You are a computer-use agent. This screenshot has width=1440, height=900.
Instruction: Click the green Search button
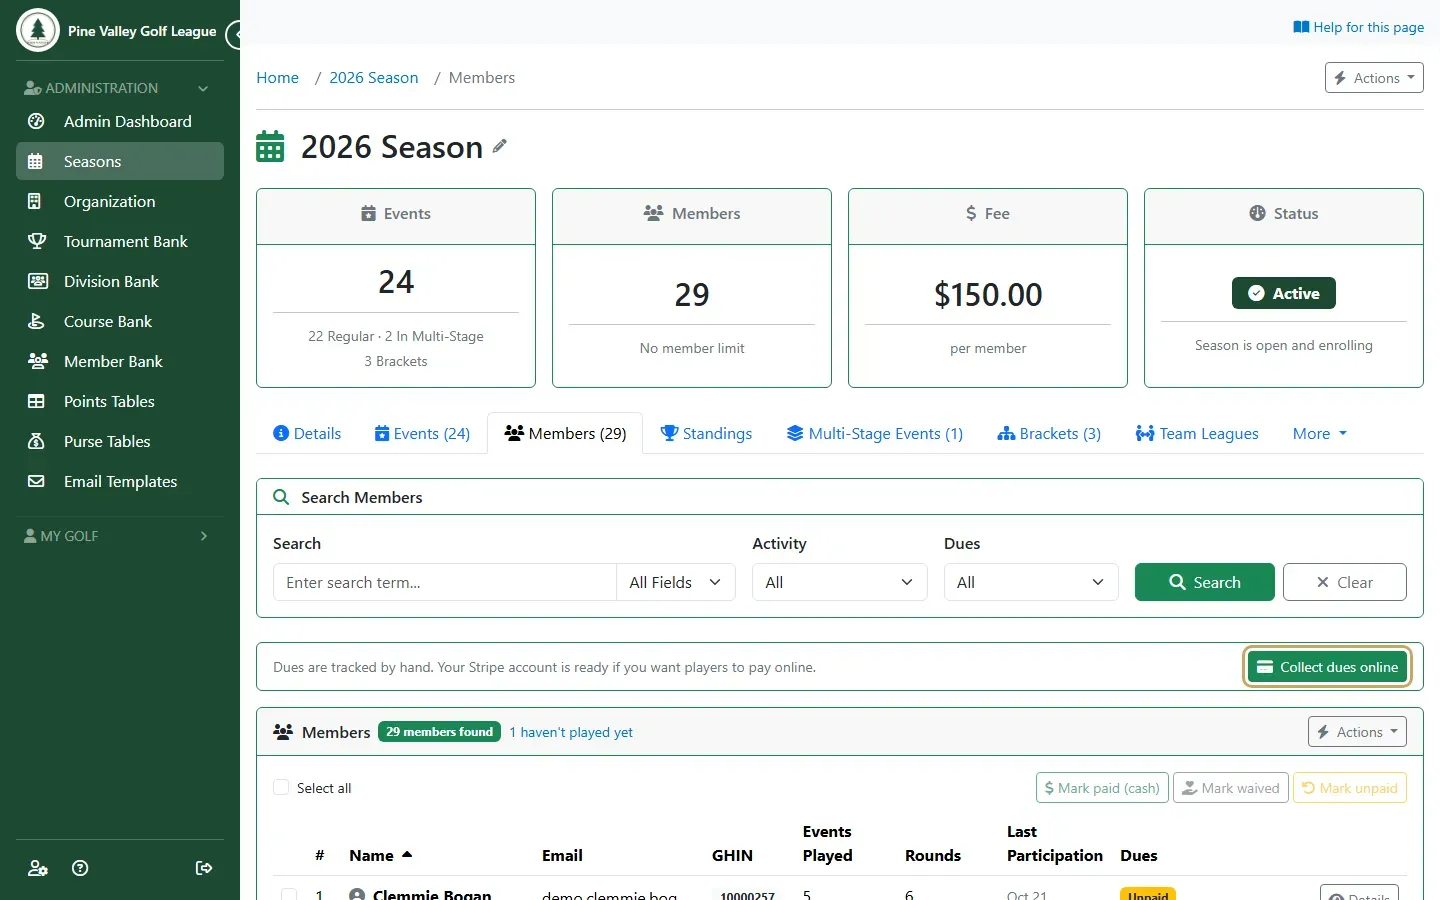point(1205,582)
